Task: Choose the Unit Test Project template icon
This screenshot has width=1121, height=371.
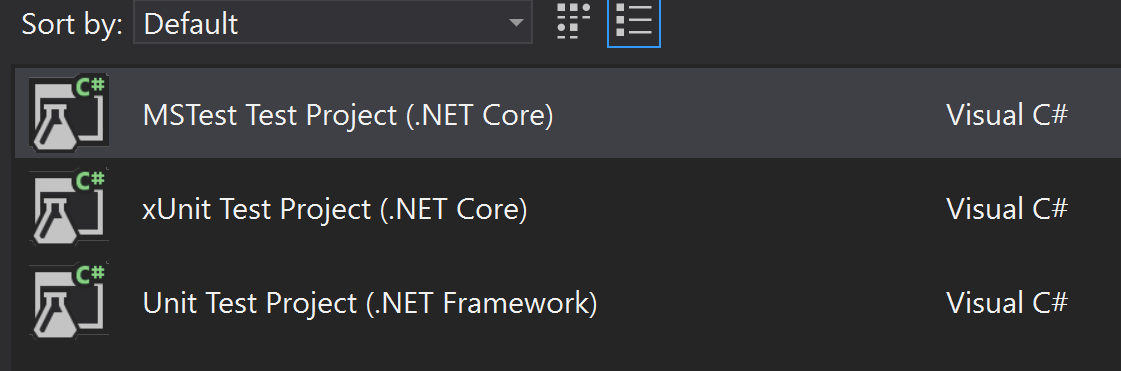Action: pyautogui.click(x=69, y=301)
